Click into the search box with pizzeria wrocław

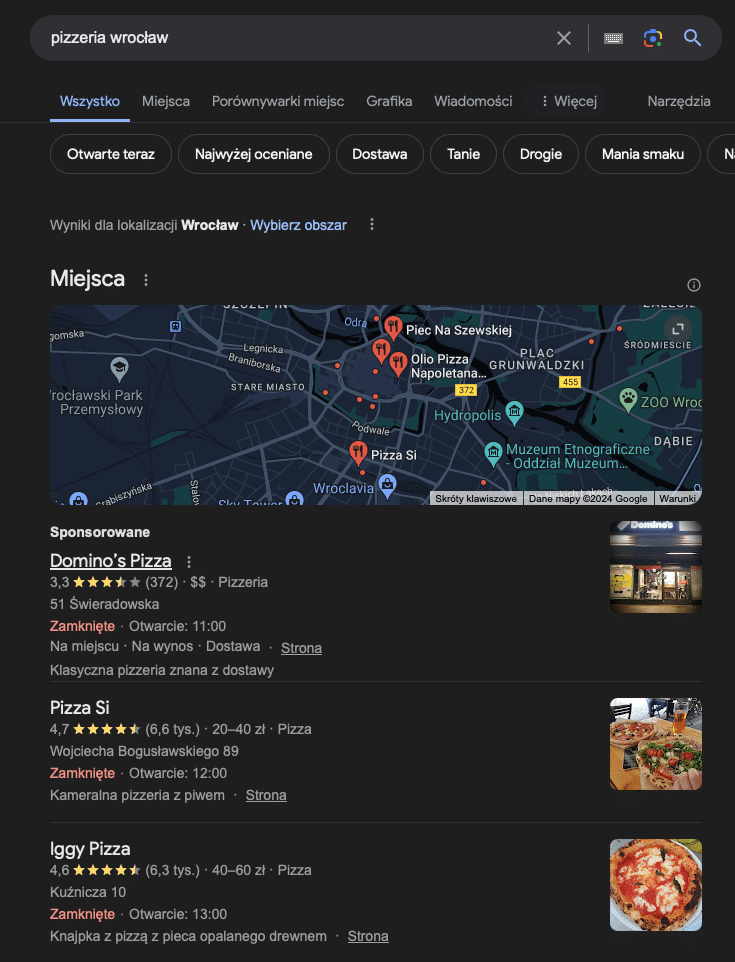[294, 38]
